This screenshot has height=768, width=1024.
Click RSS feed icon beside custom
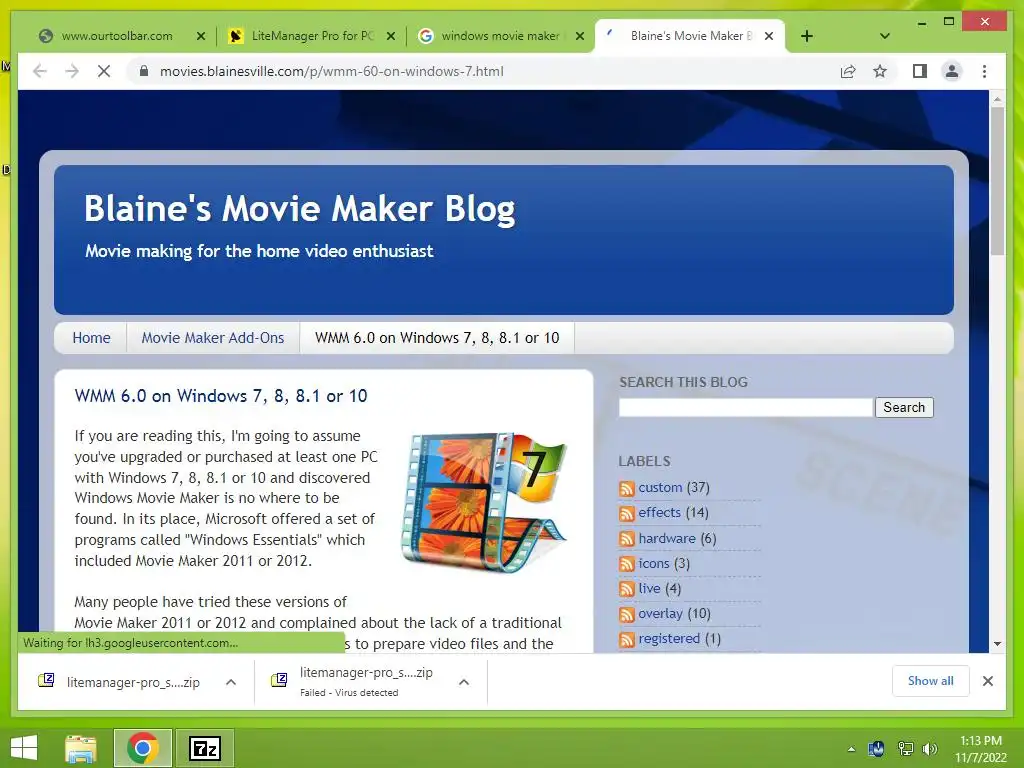[627, 488]
